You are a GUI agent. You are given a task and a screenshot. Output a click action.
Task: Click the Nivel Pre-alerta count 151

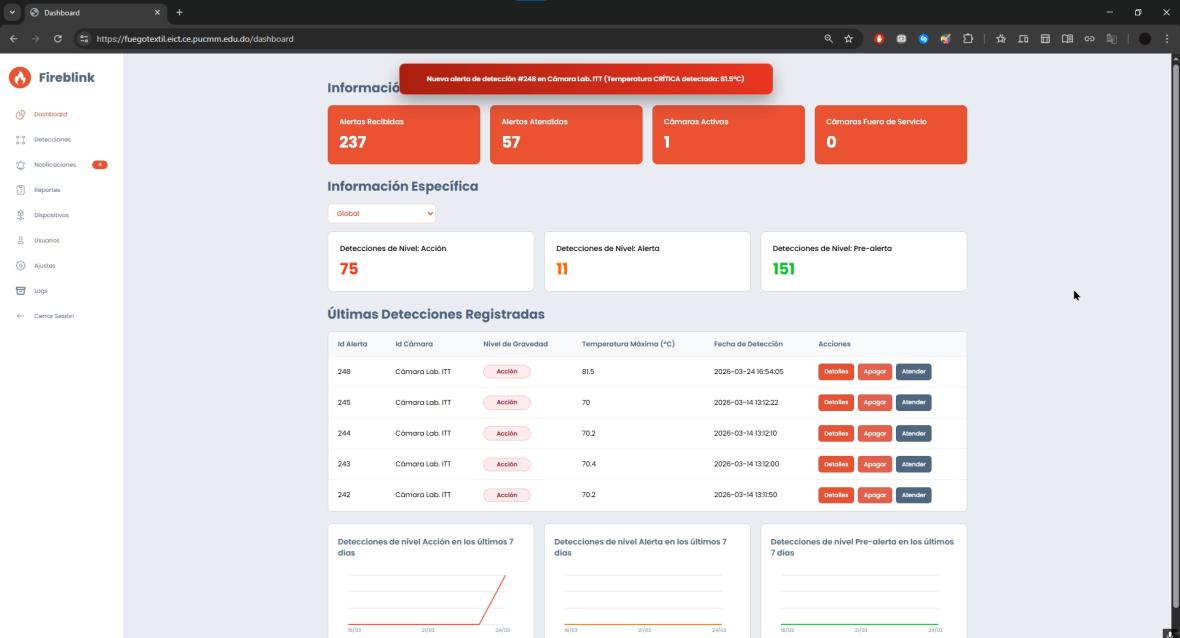pos(783,269)
